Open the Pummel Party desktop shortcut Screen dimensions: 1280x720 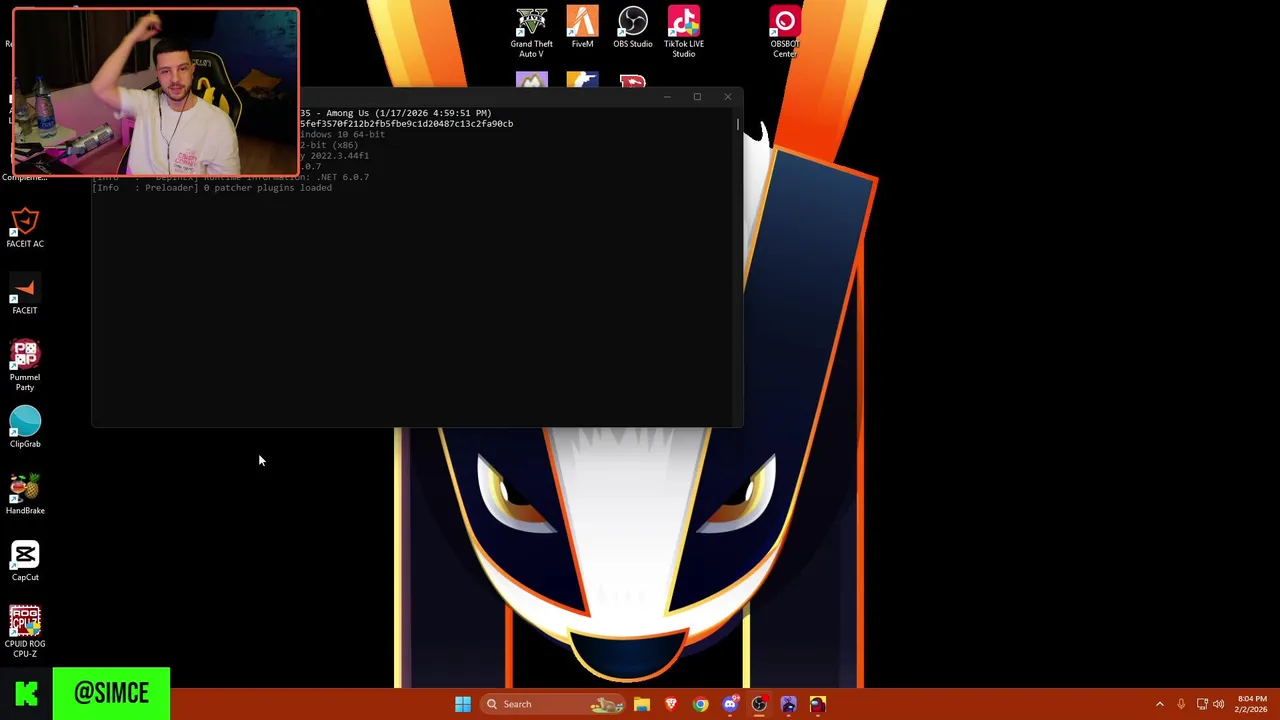pos(25,366)
